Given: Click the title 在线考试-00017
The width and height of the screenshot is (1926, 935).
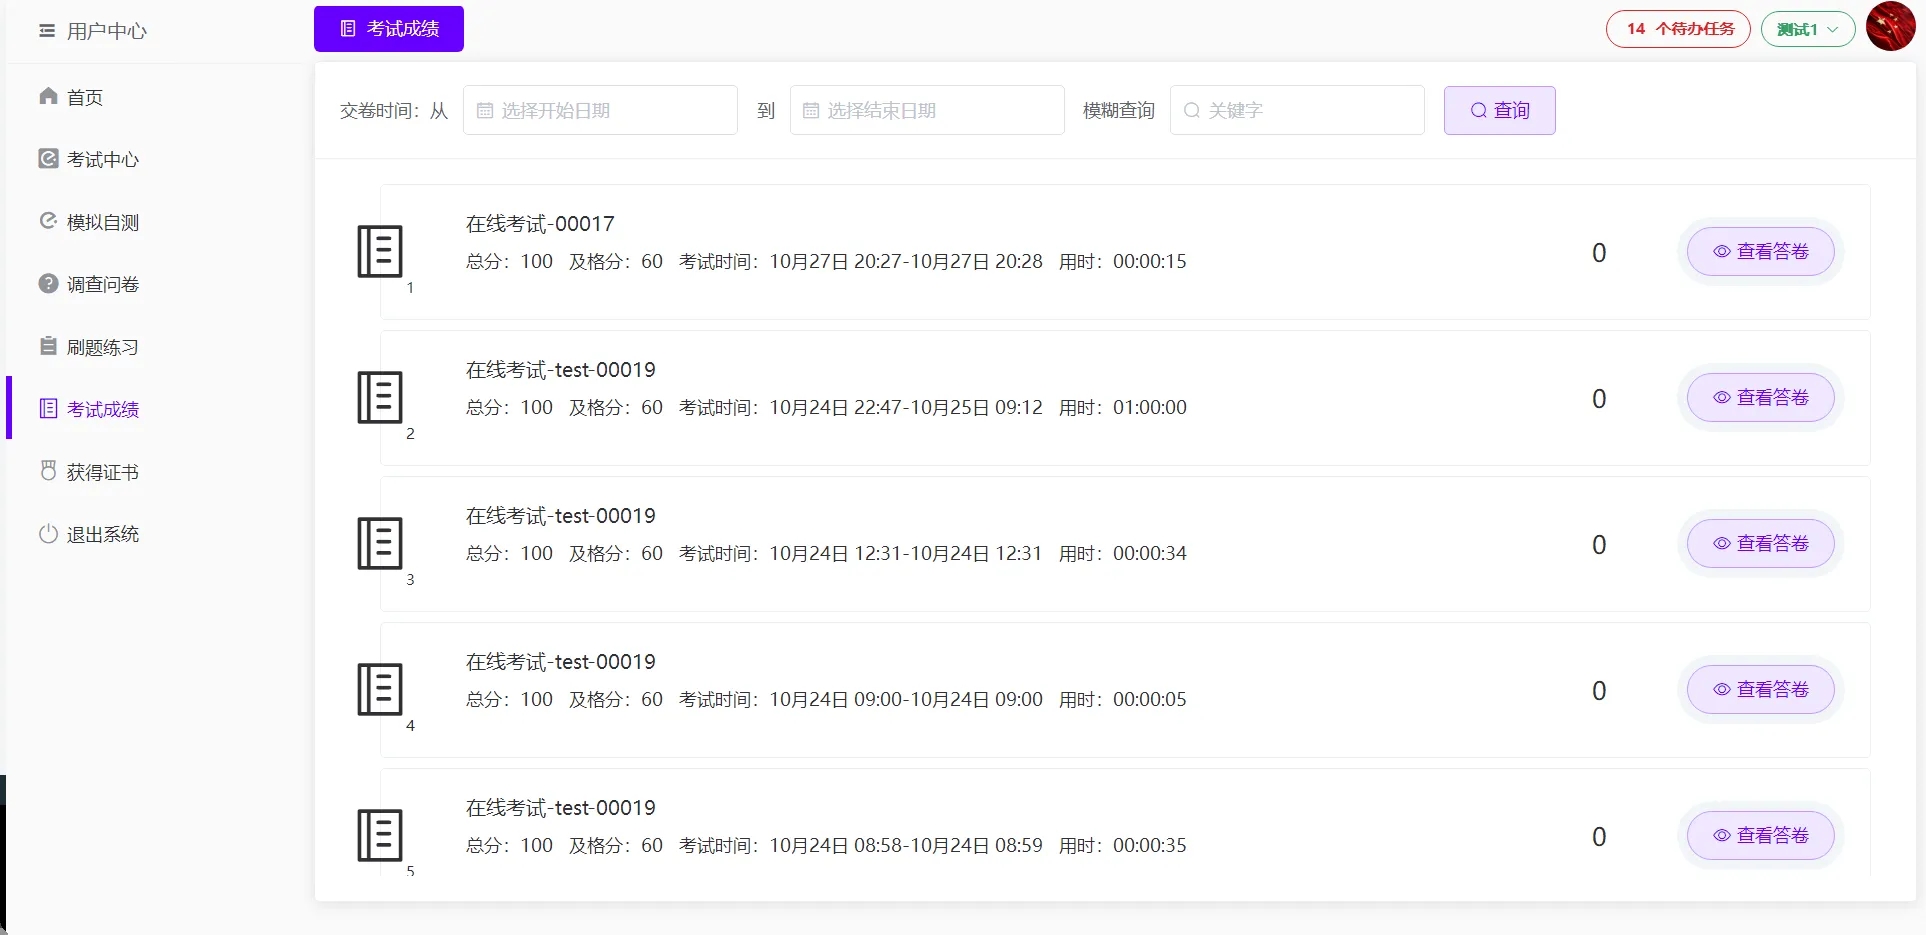Looking at the screenshot, I should pyautogui.click(x=540, y=224).
